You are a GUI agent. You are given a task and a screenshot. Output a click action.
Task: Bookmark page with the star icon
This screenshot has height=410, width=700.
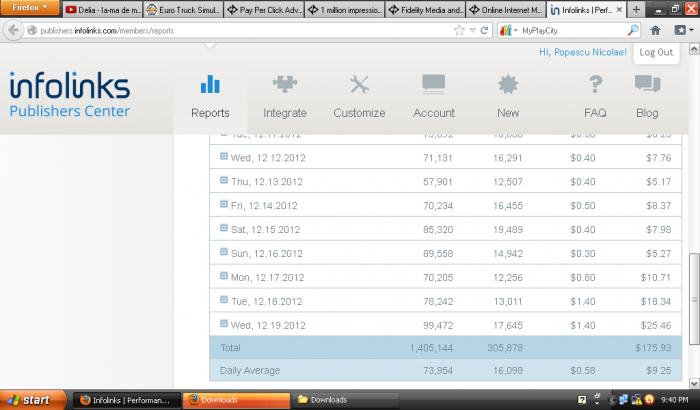[x=459, y=30]
